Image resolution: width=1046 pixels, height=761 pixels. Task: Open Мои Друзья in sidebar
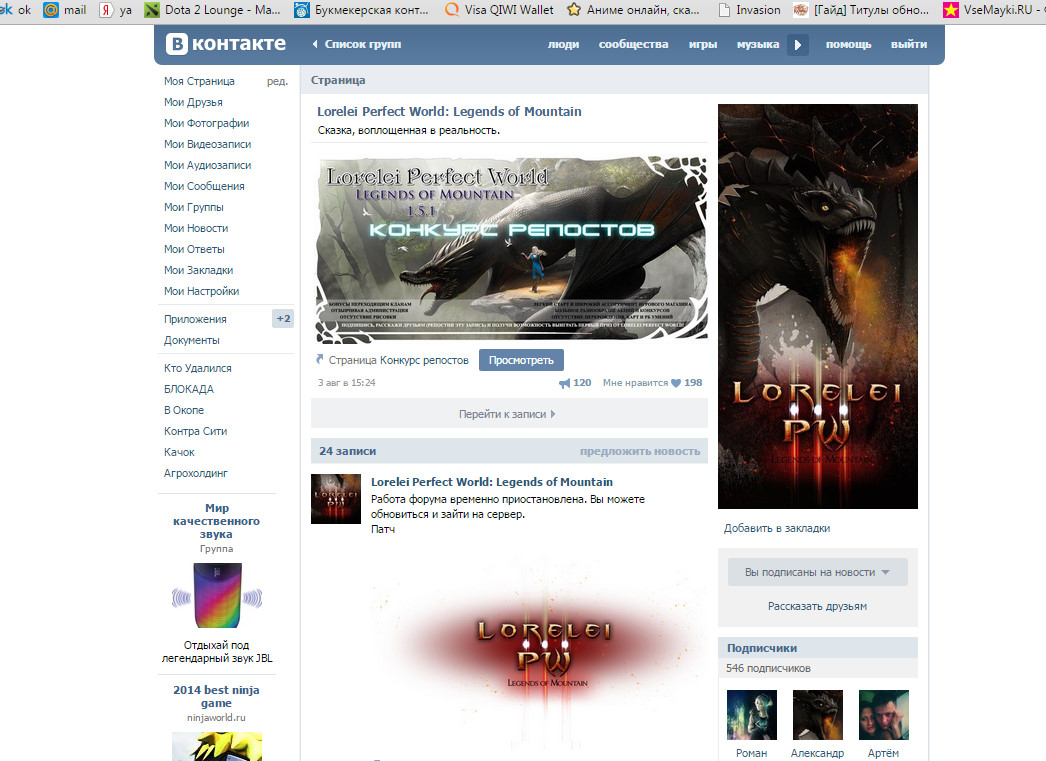tap(193, 102)
